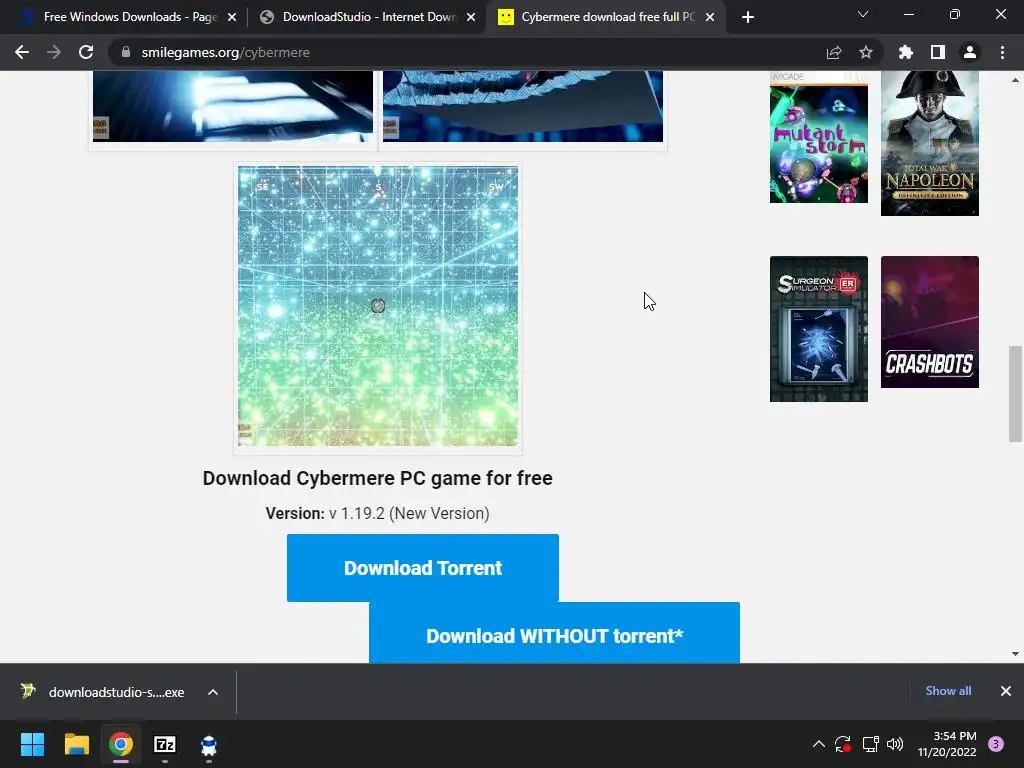The width and height of the screenshot is (1024, 768).
Task: Reload the smilegames.org page
Action: coord(86,52)
